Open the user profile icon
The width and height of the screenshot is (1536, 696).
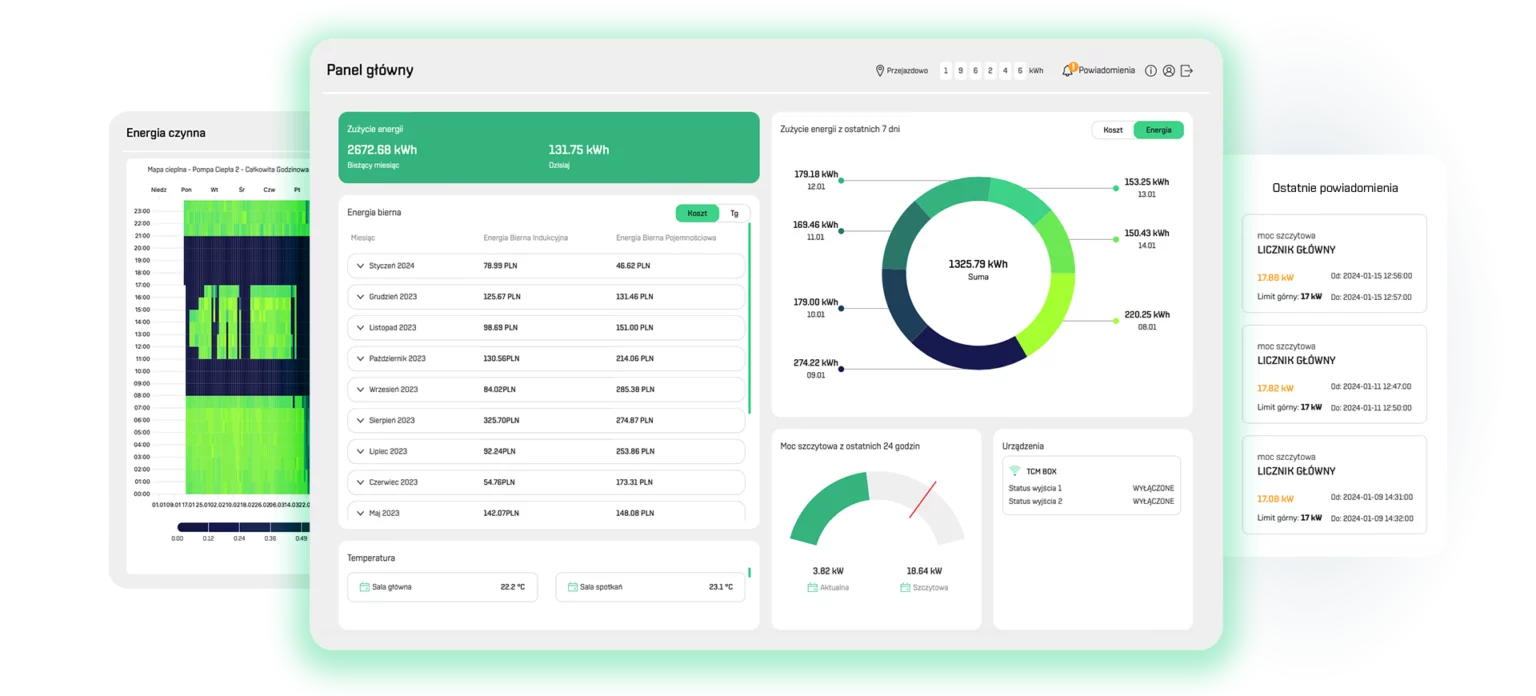tap(1168, 71)
